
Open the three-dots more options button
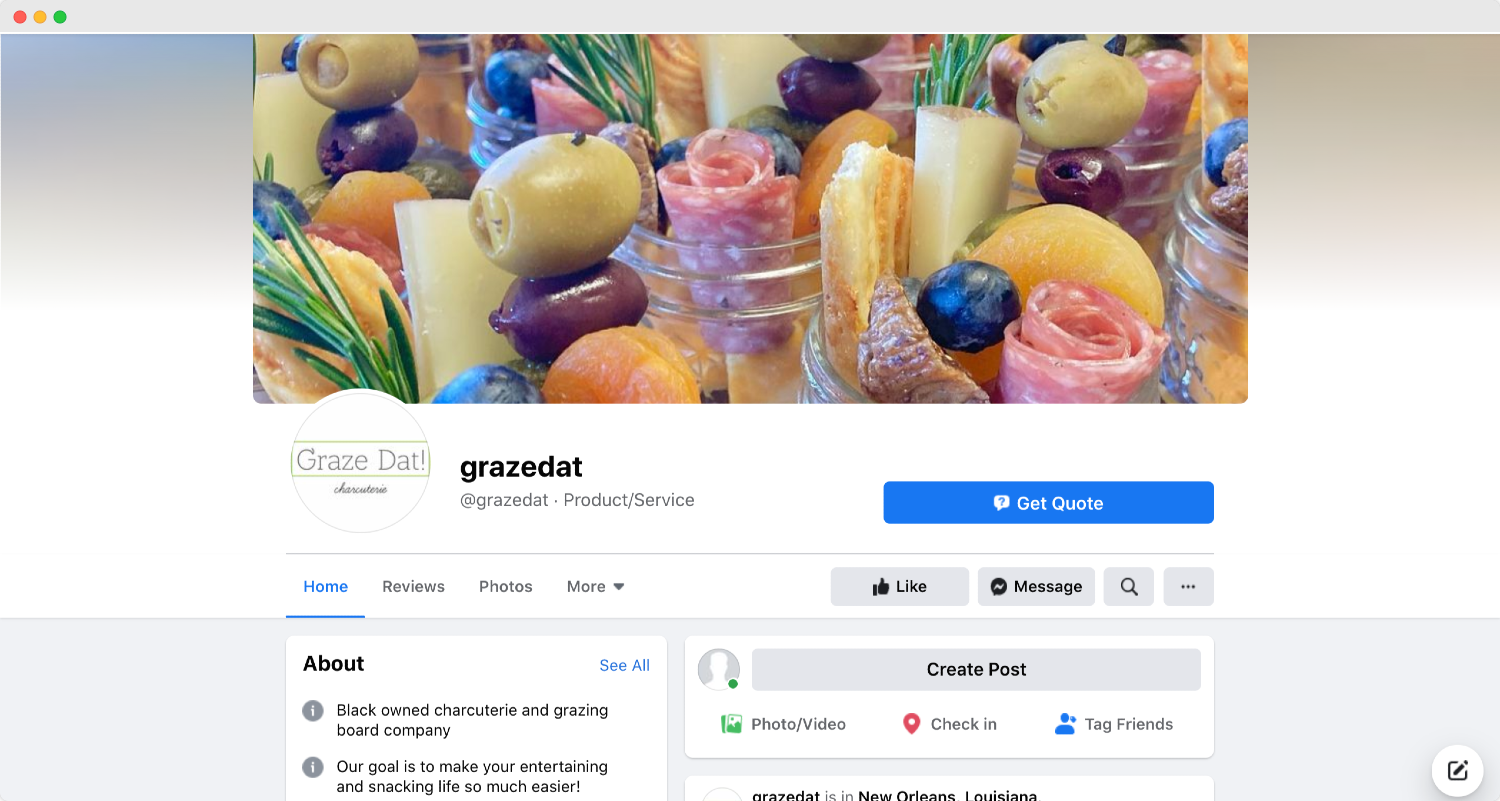coord(1188,587)
